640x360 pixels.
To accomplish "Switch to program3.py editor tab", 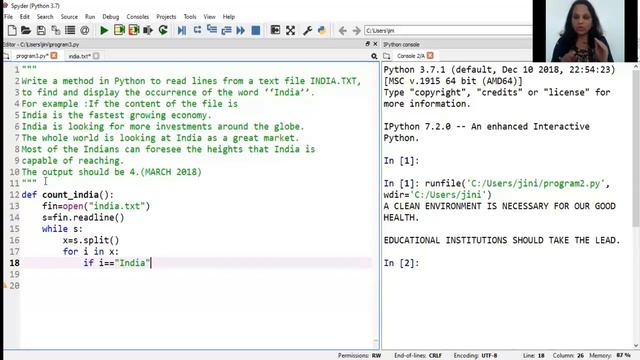I will pos(32,56).
